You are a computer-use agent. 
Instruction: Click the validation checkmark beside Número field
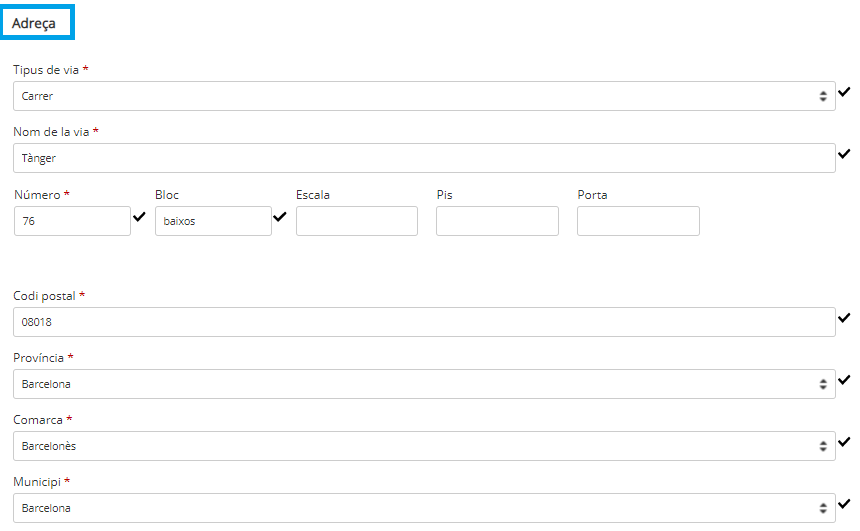pos(139,216)
